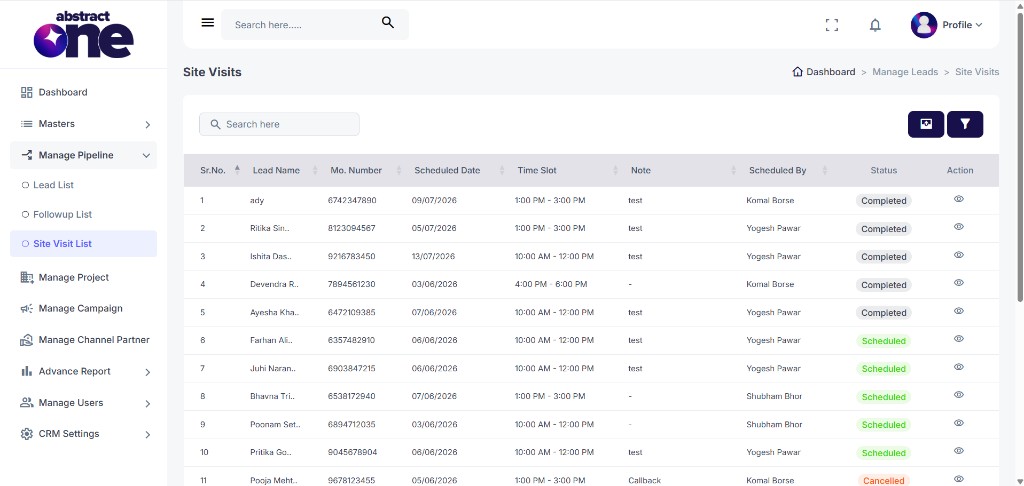Viewport: 1024px width, 486px height.
Task: Click the home icon in the breadcrumb
Action: click(797, 72)
